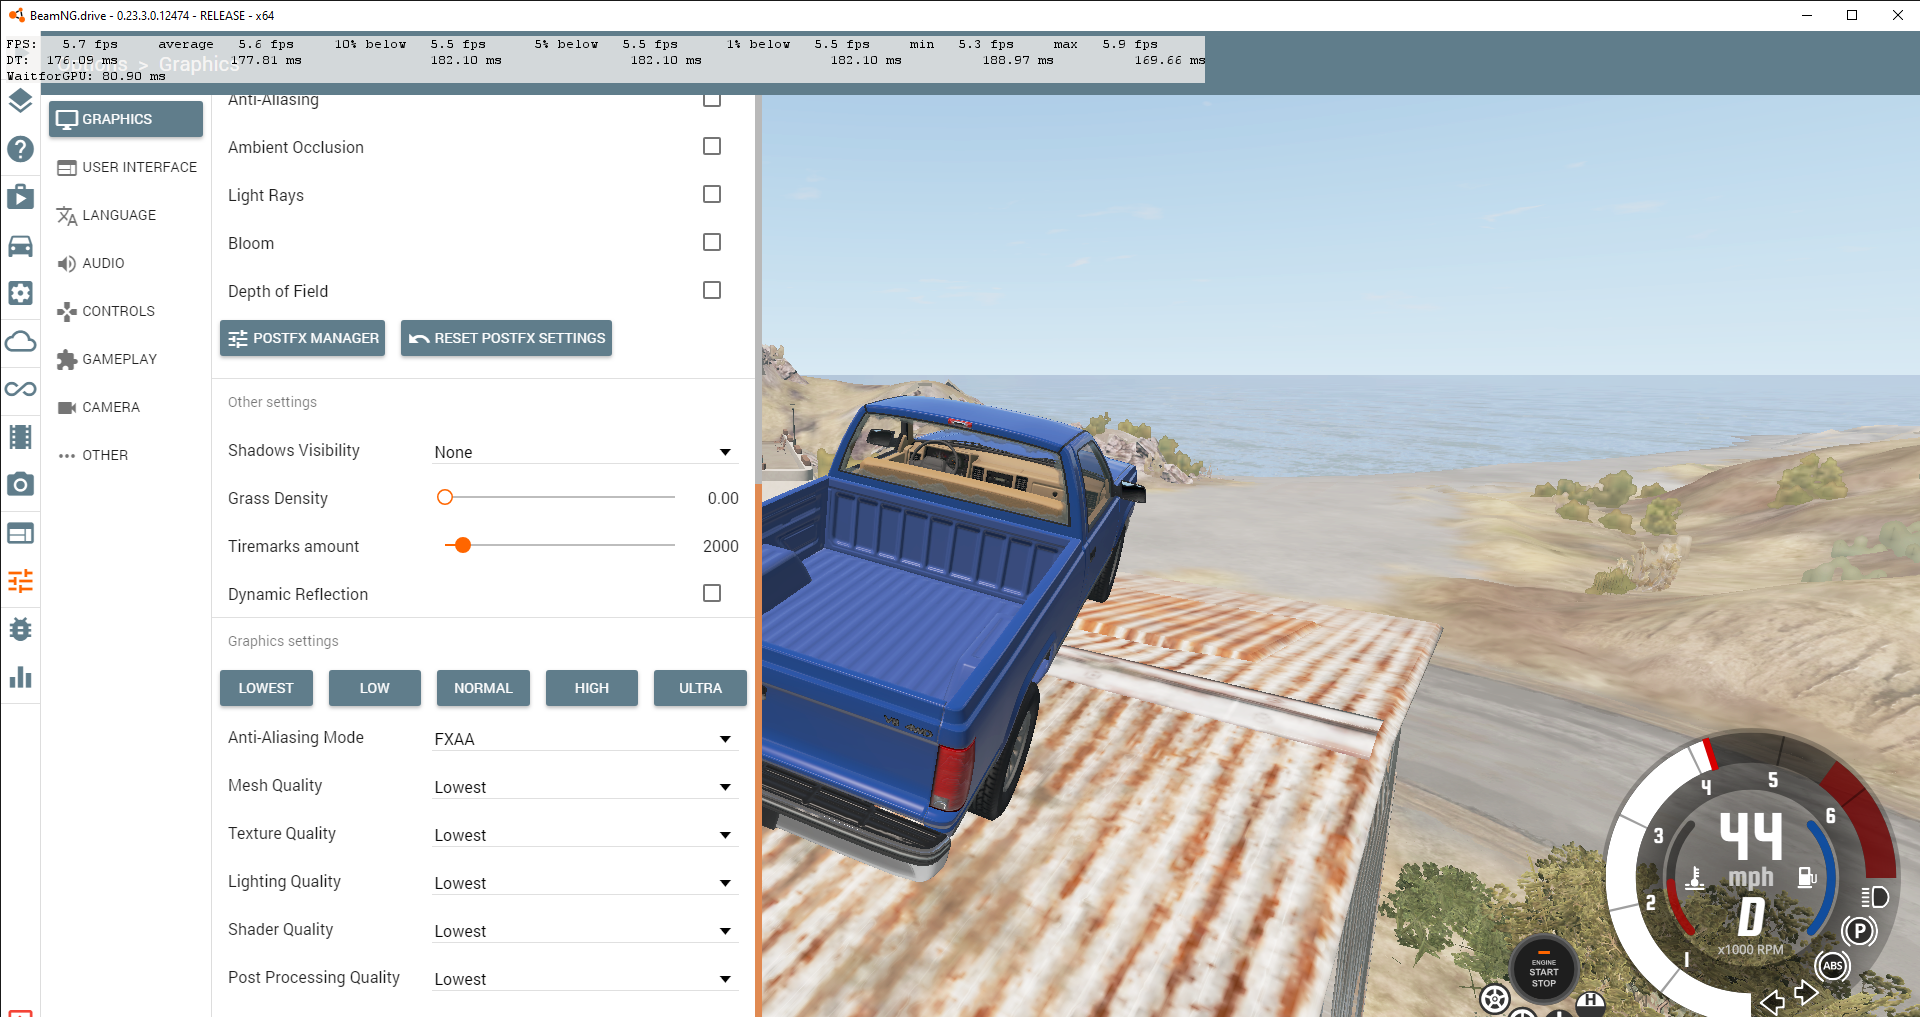Click Reset PostFX Settings

click(506, 338)
